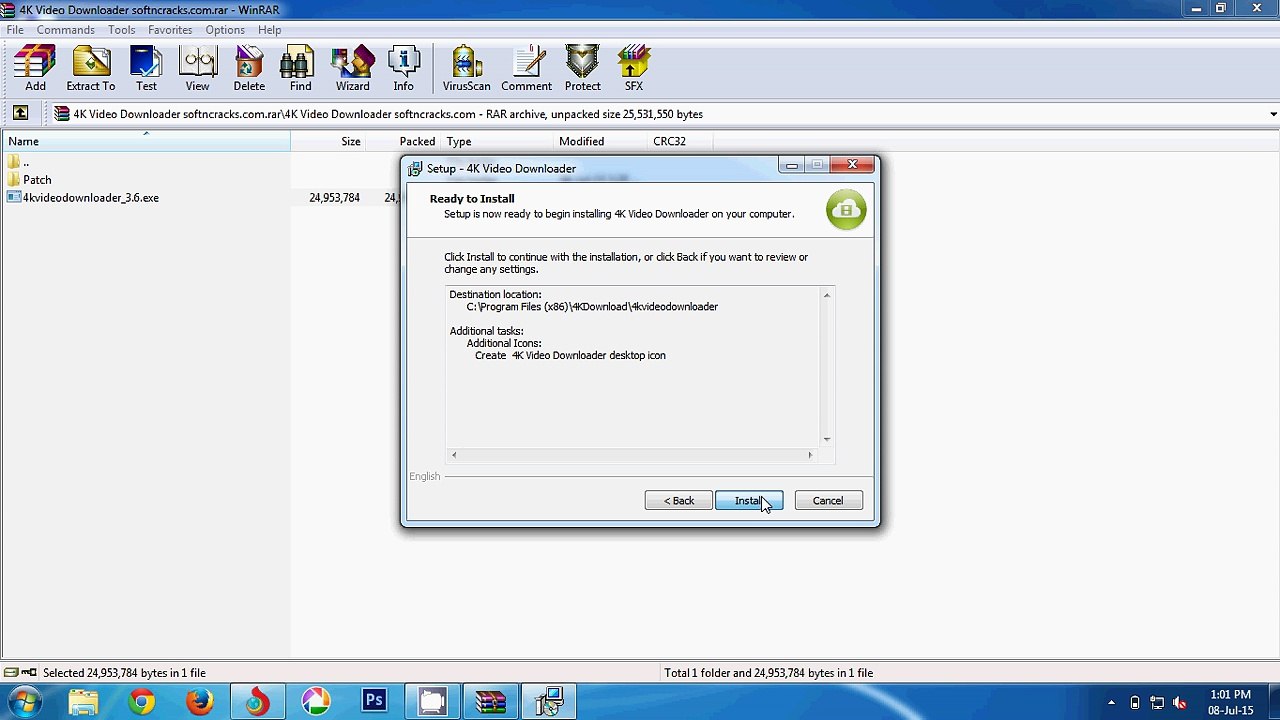Screen dimensions: 1280x720
Task: Open the View file tool
Action: pos(197,69)
